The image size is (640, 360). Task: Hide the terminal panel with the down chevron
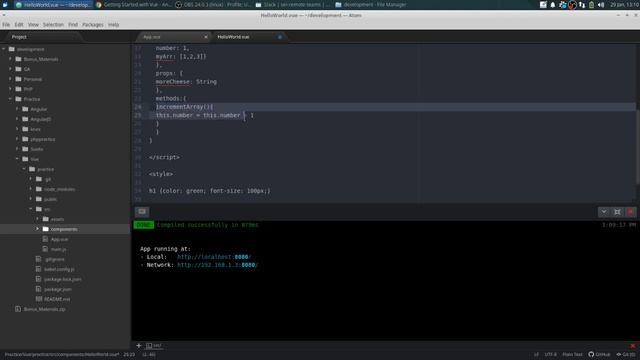point(604,212)
